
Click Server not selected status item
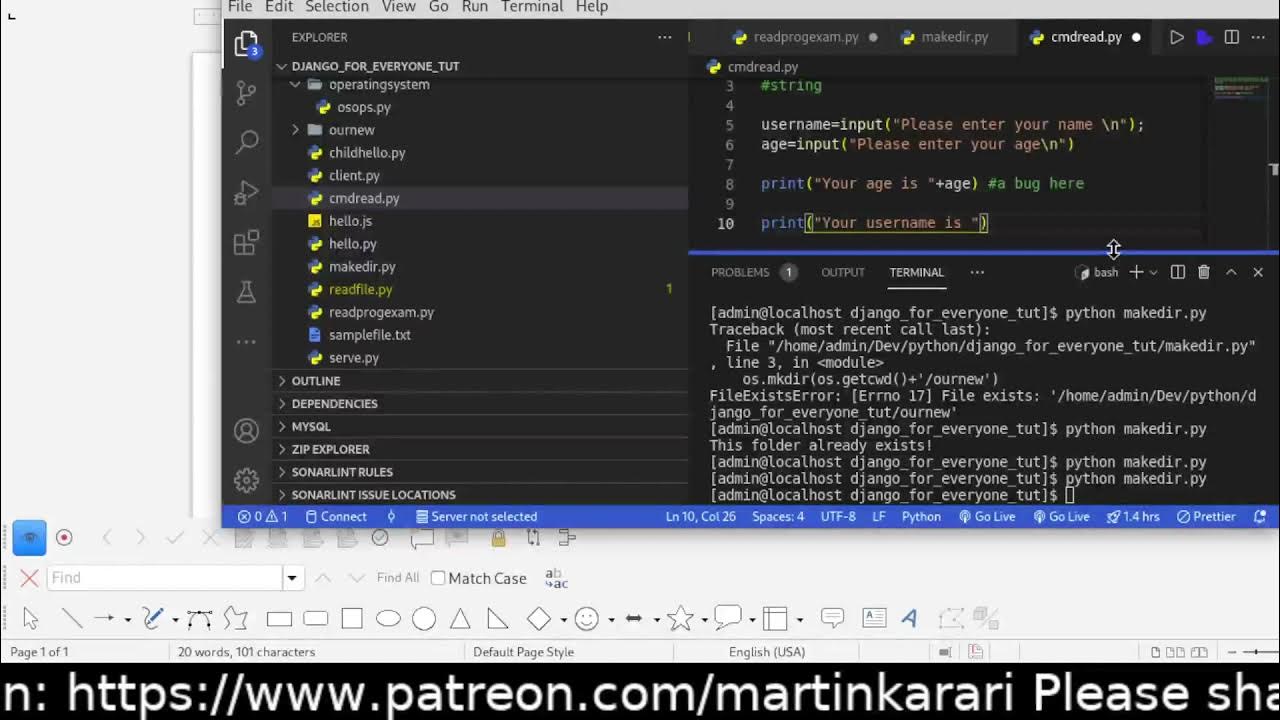(476, 517)
